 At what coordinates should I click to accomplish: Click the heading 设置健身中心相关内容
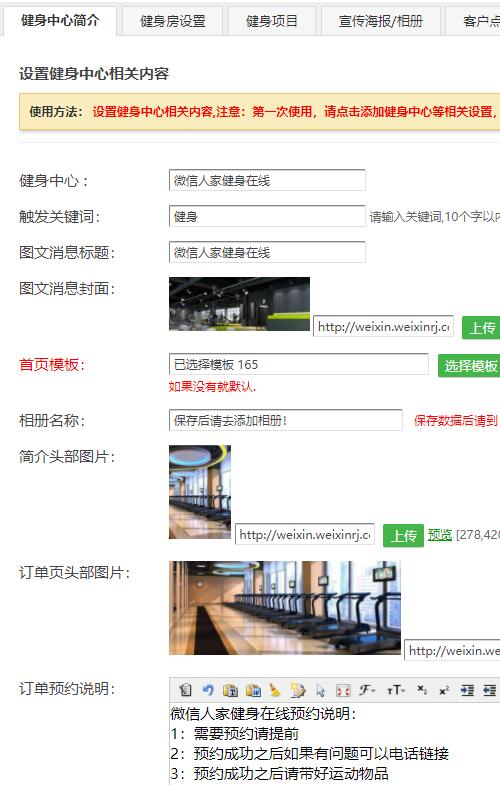(94, 74)
